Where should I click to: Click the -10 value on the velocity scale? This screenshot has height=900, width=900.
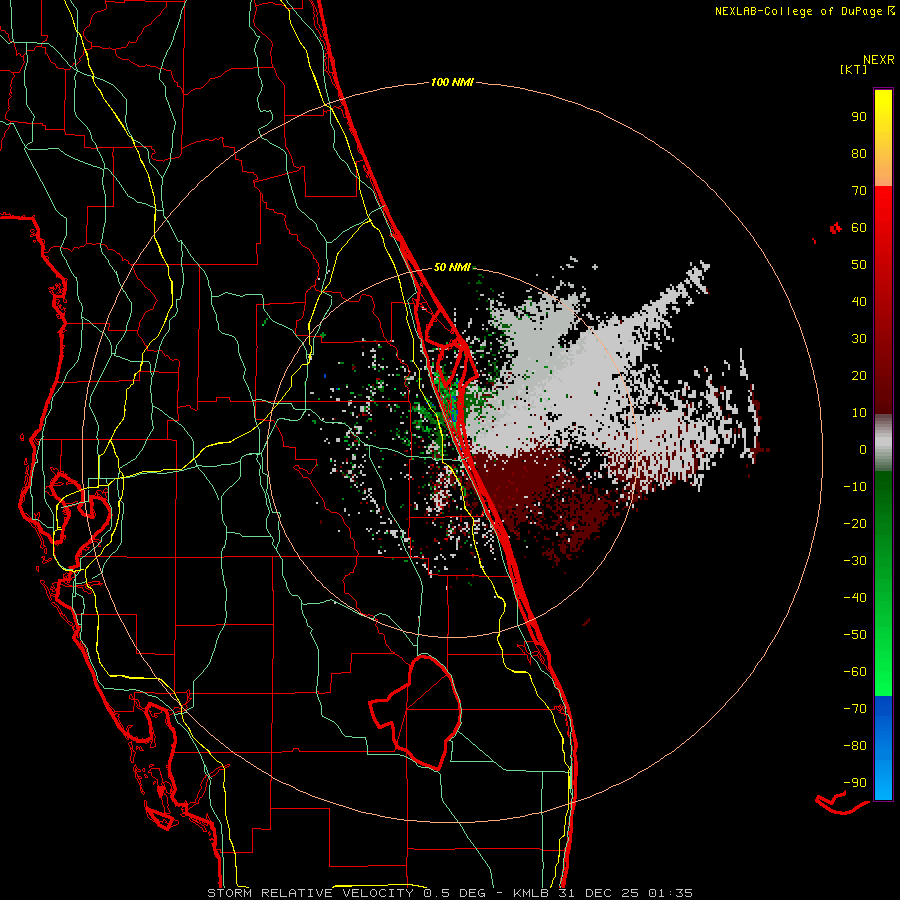(855, 487)
